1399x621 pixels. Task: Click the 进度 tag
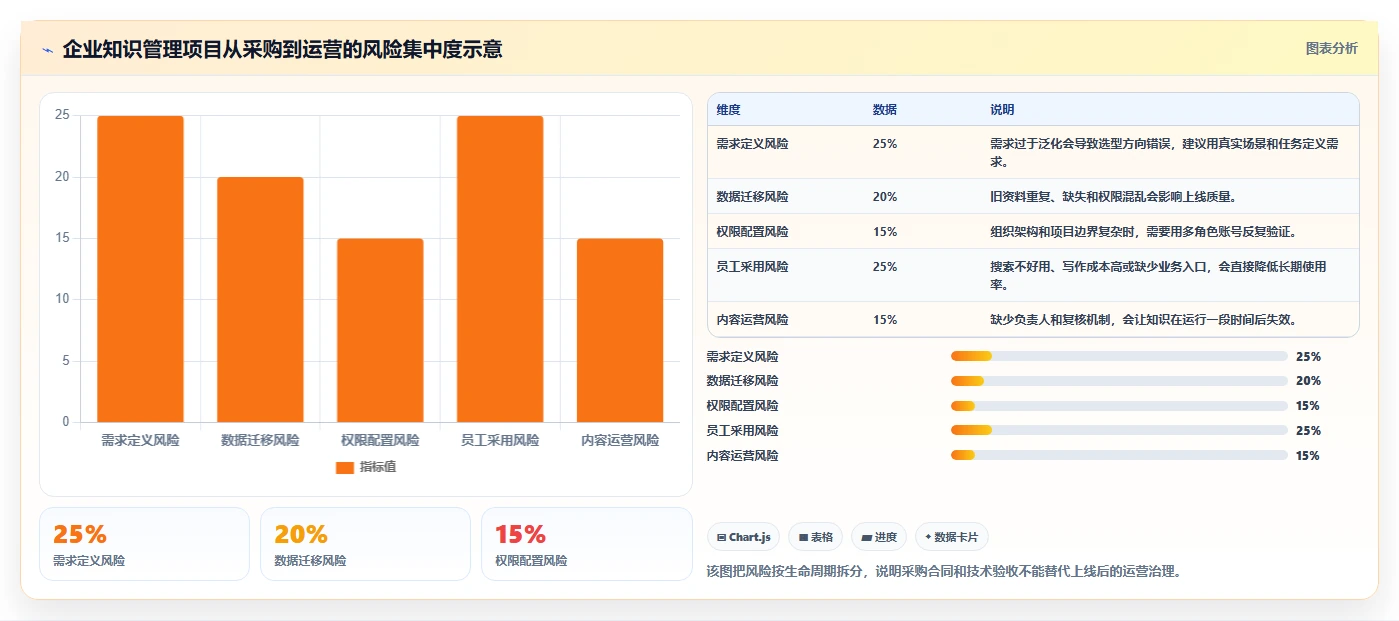879,537
